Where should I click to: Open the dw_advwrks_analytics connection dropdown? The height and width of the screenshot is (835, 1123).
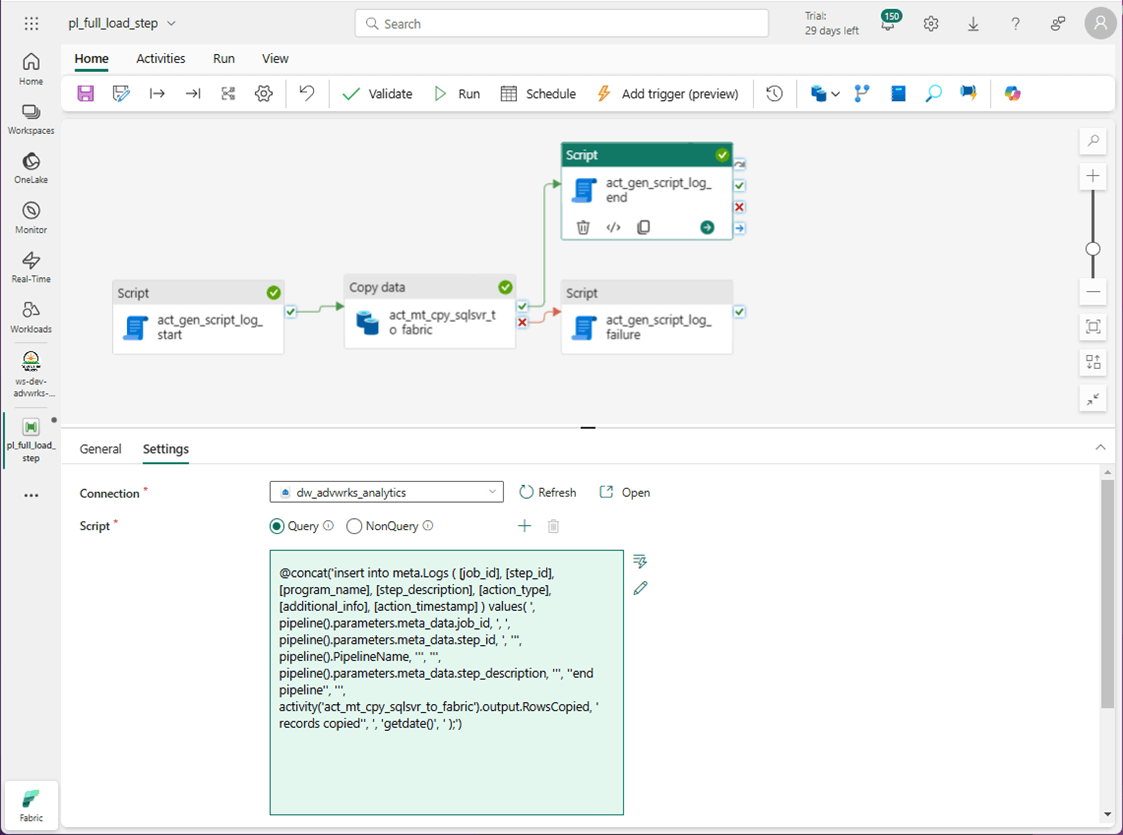387,493
